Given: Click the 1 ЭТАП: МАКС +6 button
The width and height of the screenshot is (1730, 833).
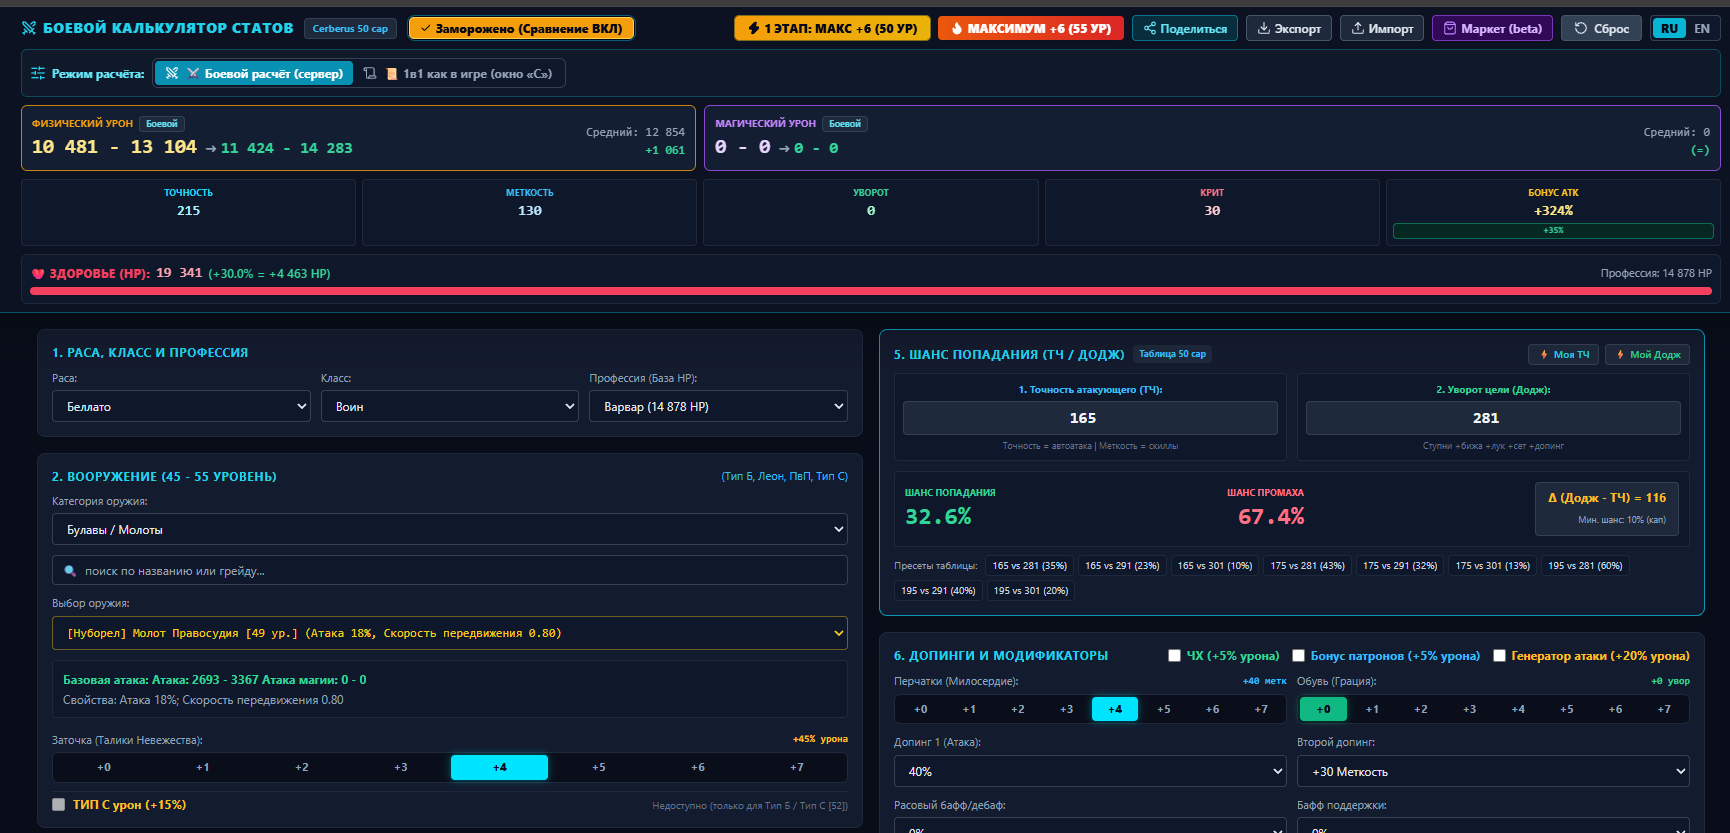Looking at the screenshot, I should pos(832,28).
